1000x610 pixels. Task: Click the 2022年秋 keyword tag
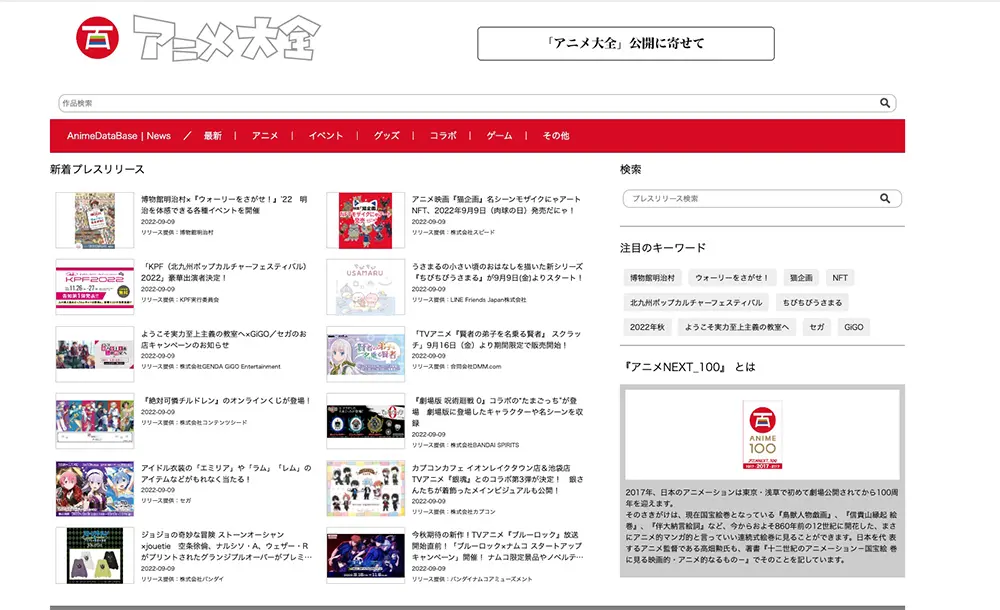647,327
